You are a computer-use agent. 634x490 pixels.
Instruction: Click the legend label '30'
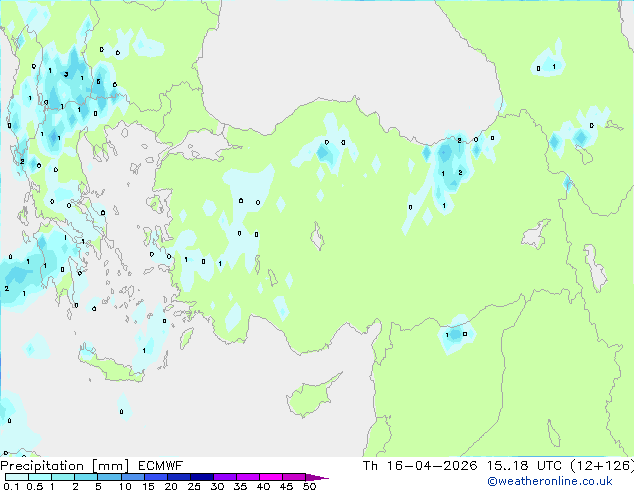pyautogui.click(x=217, y=486)
